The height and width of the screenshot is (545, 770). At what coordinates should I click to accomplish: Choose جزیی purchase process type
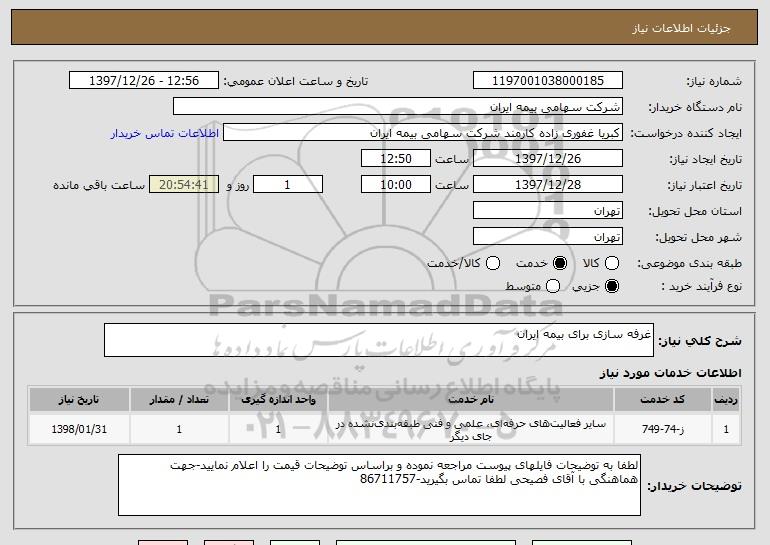pyautogui.click(x=612, y=286)
